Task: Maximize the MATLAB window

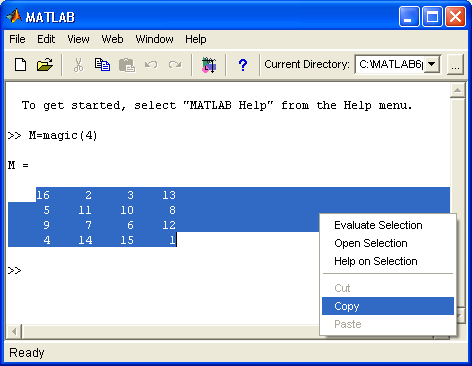Action: click(432, 17)
